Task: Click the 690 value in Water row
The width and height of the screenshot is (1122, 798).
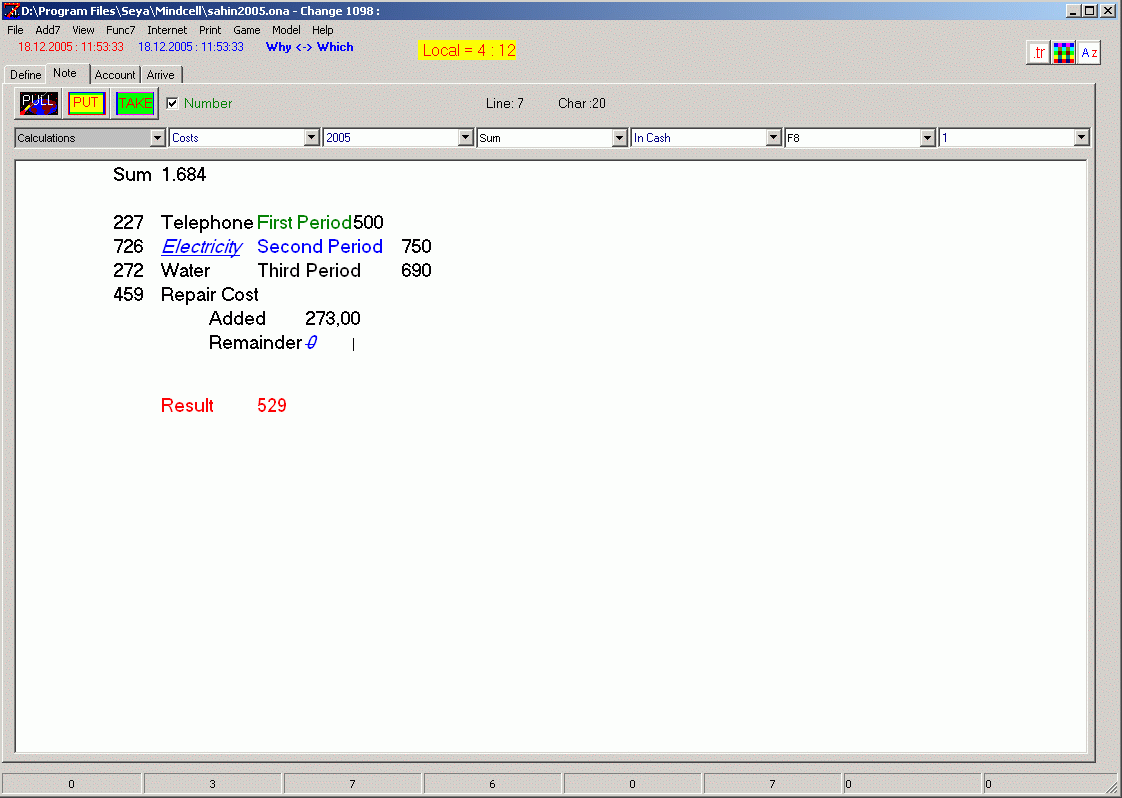Action: click(416, 271)
